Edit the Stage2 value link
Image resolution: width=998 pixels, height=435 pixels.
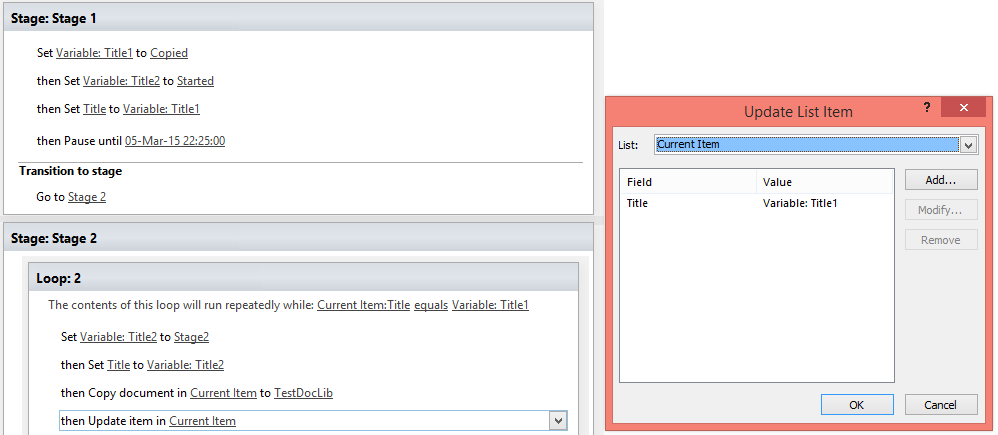192,337
